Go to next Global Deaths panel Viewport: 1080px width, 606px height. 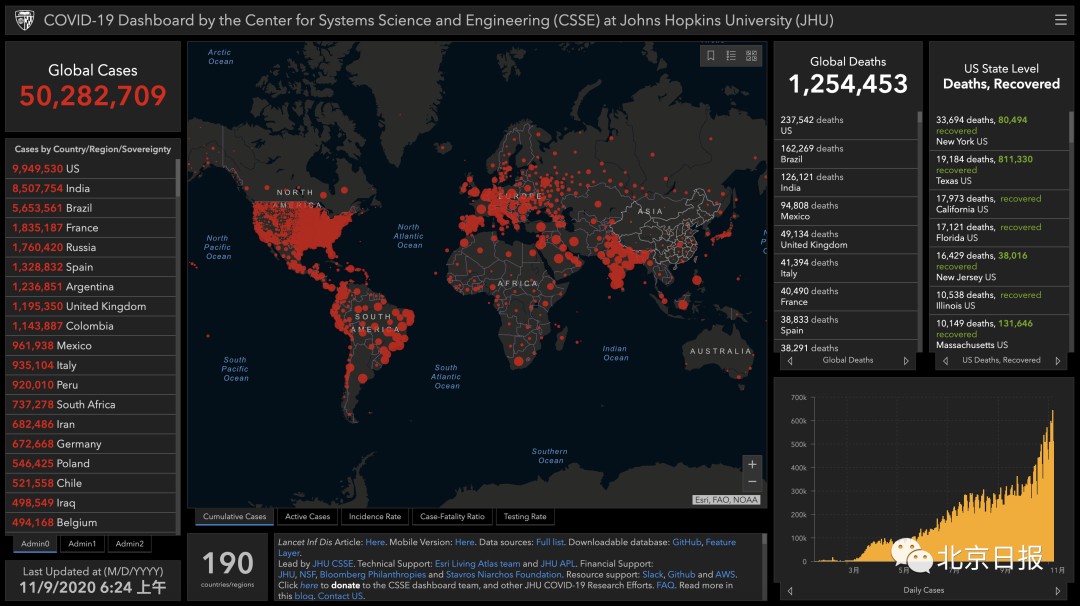(x=906, y=361)
